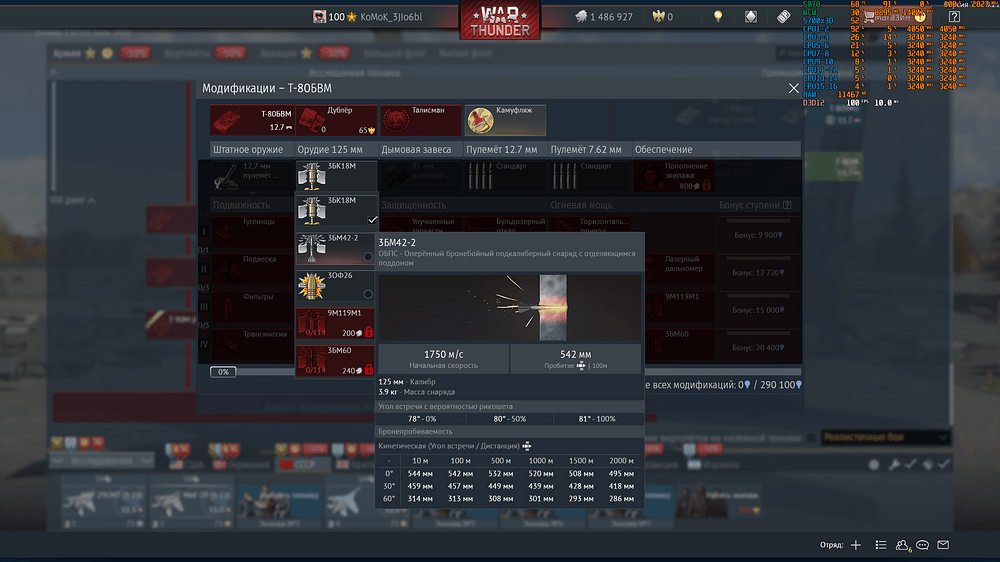Viewport: 1000px width, 562px height.
Task: Click the 542 мм penetration value
Action: [x=575, y=354]
